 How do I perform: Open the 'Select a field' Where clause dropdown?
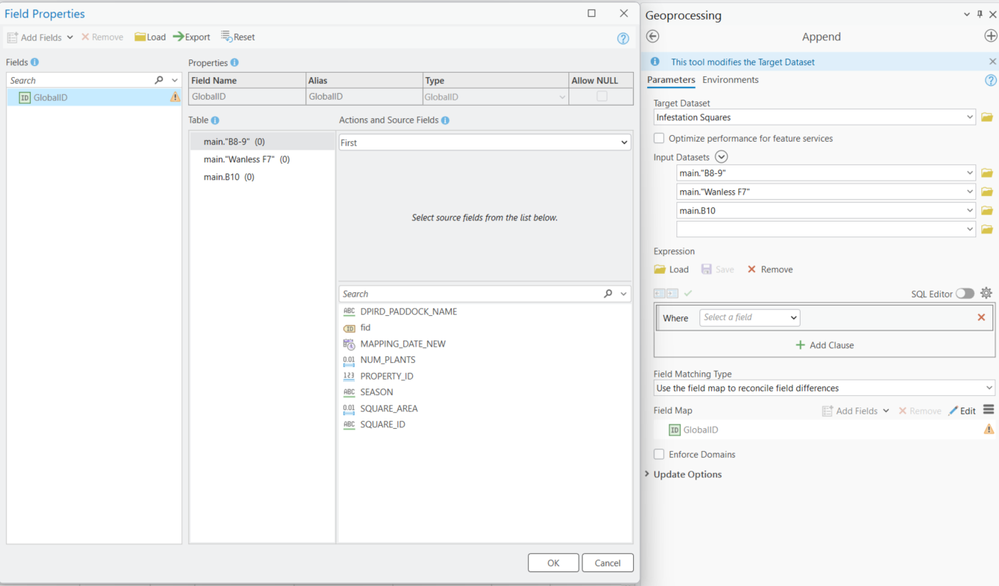click(x=750, y=317)
